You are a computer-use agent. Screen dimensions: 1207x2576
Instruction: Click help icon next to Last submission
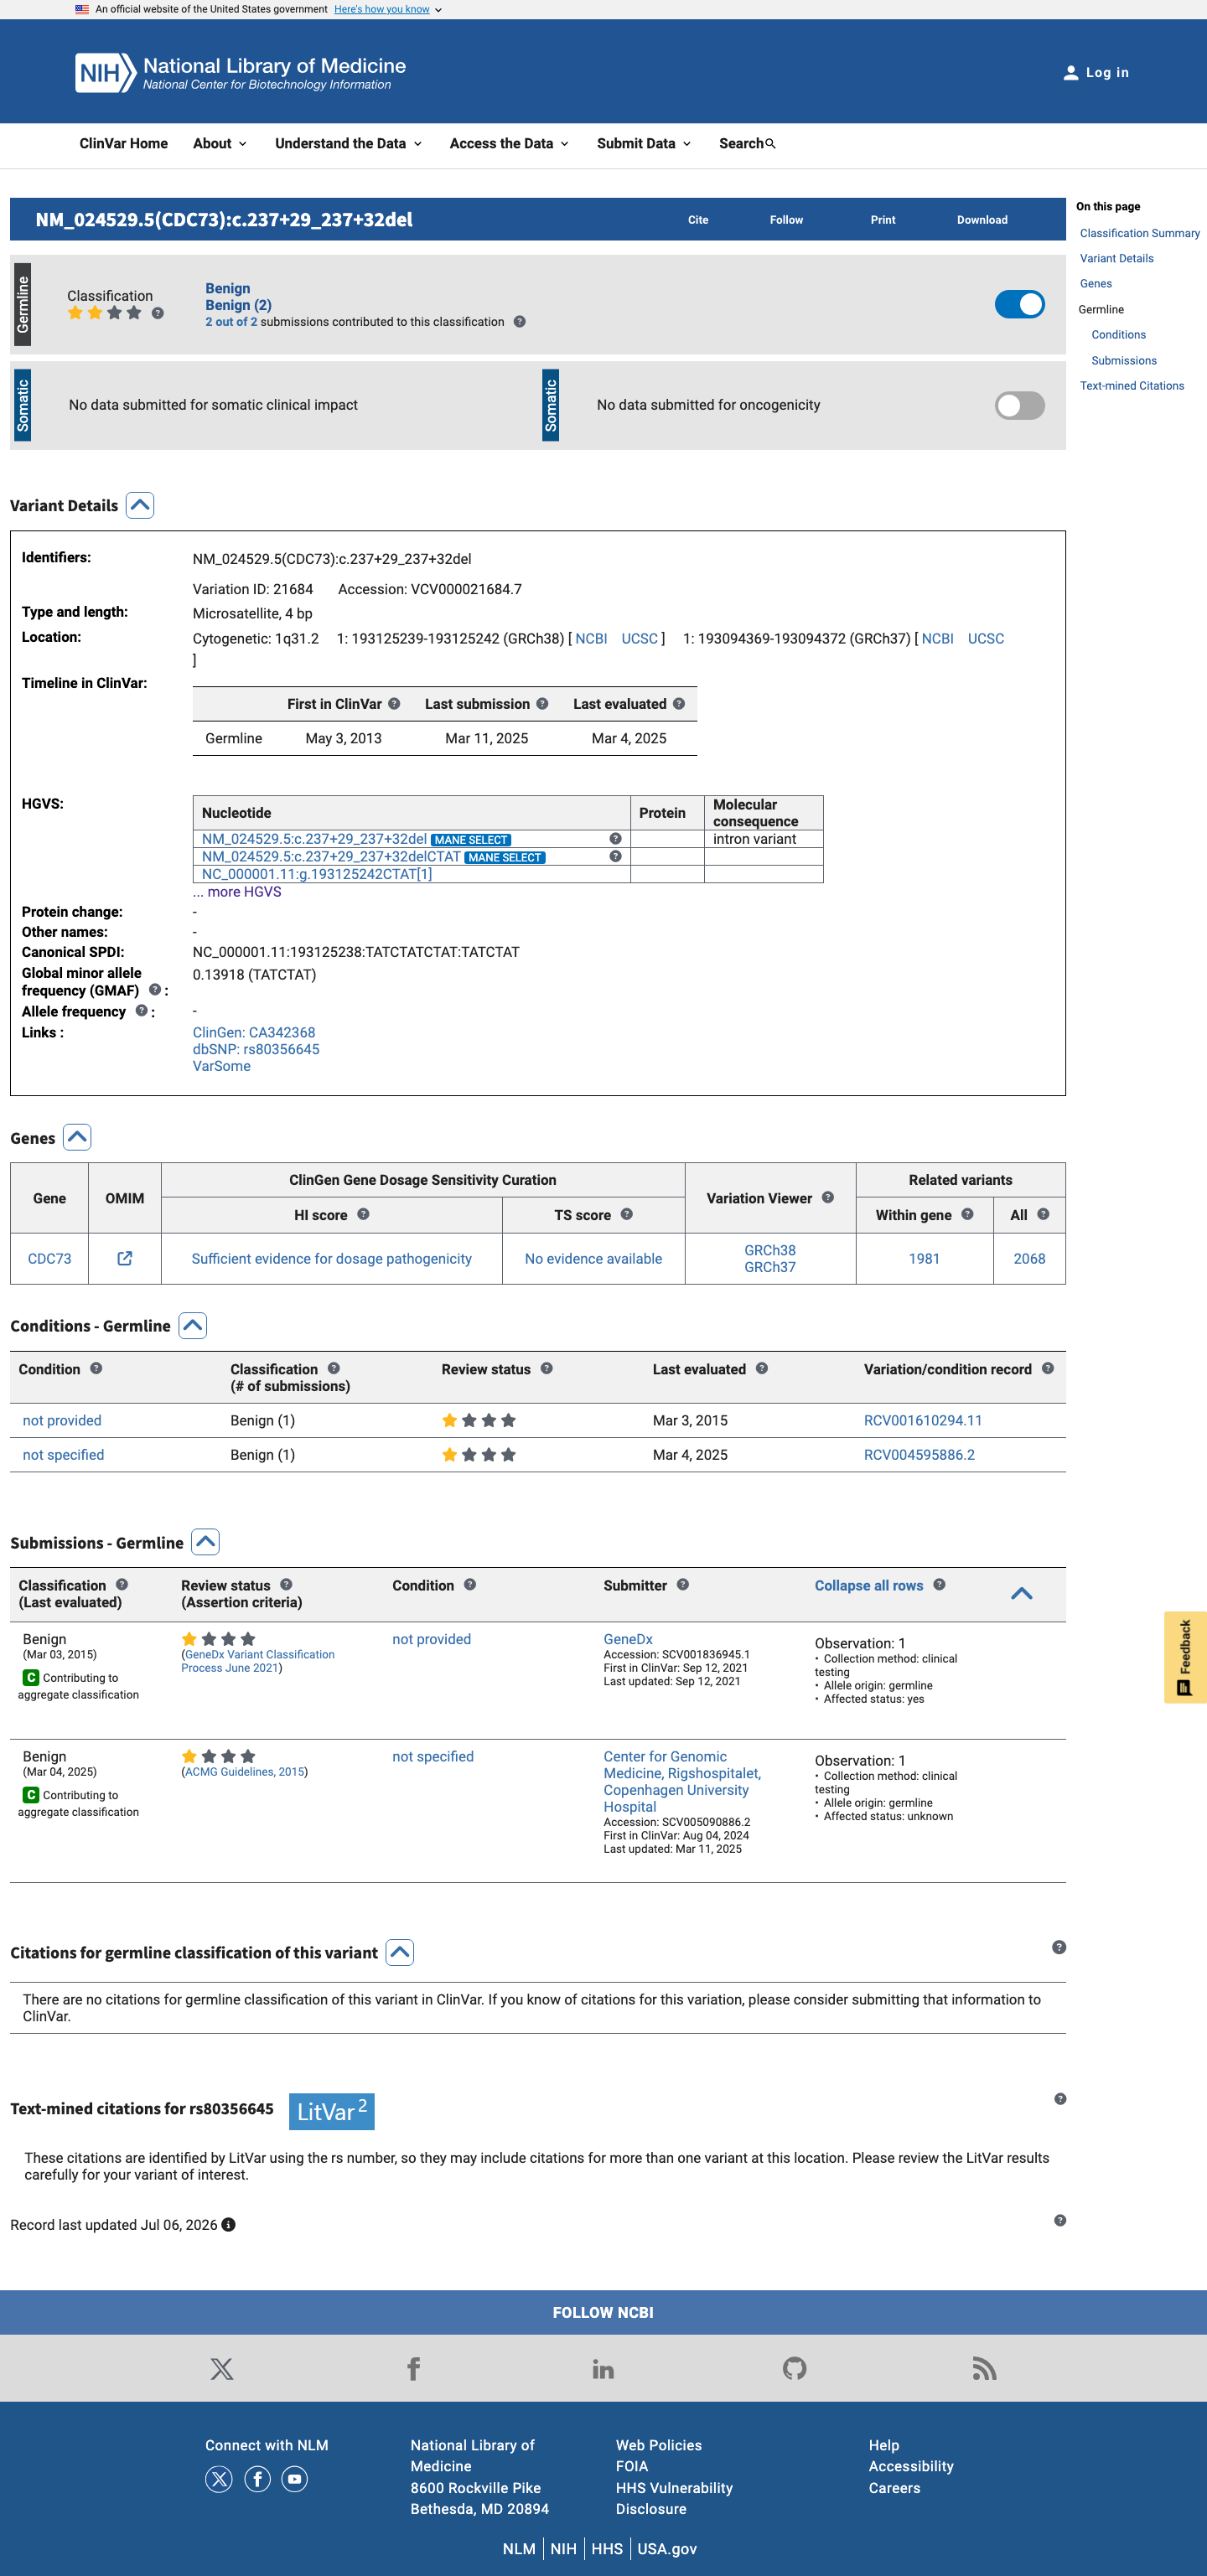542,704
